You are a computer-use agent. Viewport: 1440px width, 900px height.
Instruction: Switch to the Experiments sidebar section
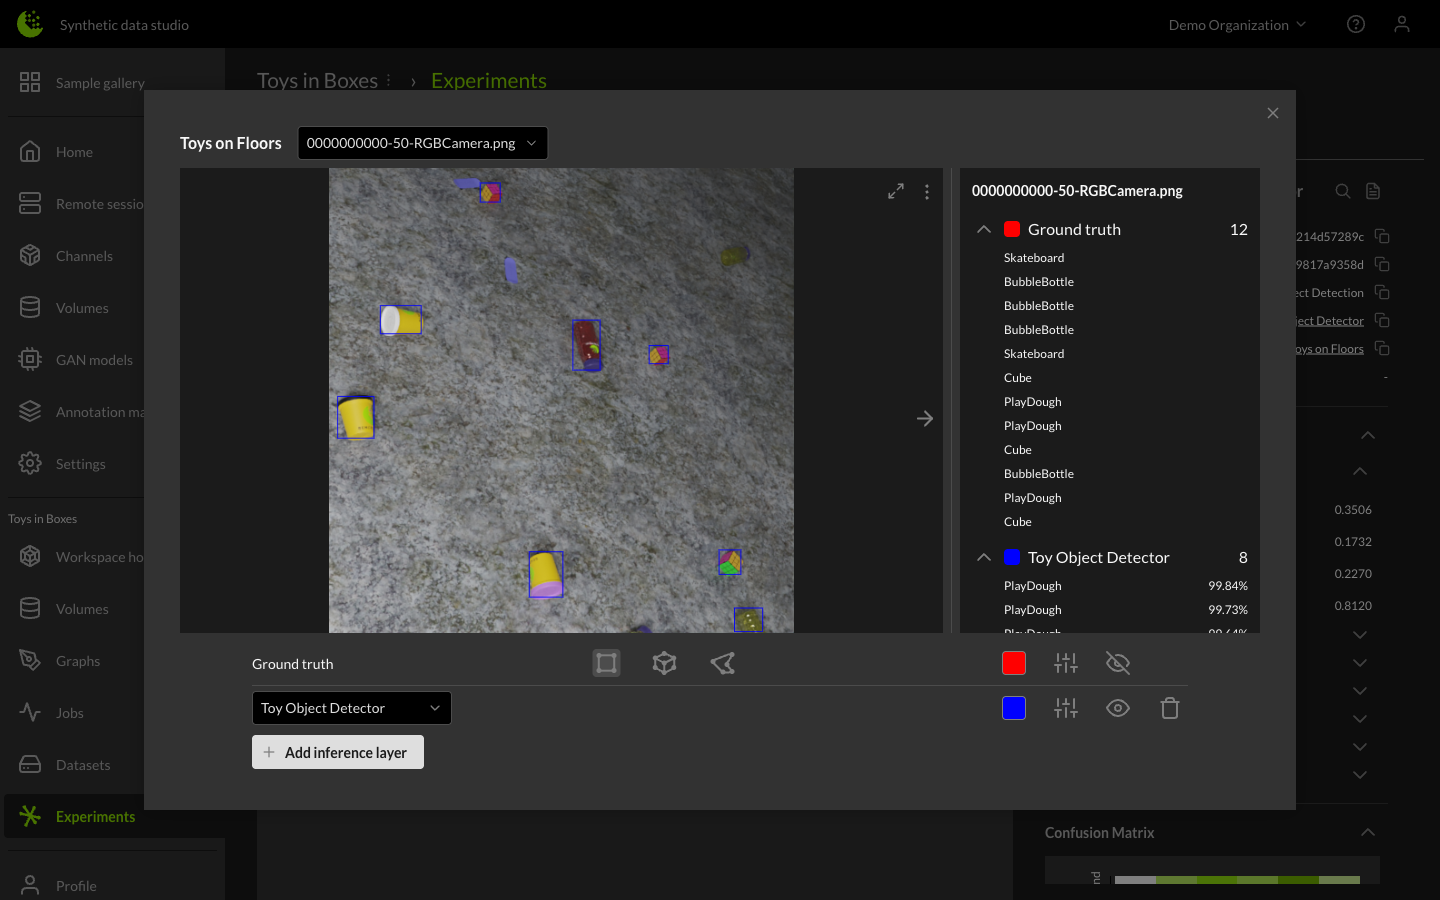click(95, 816)
